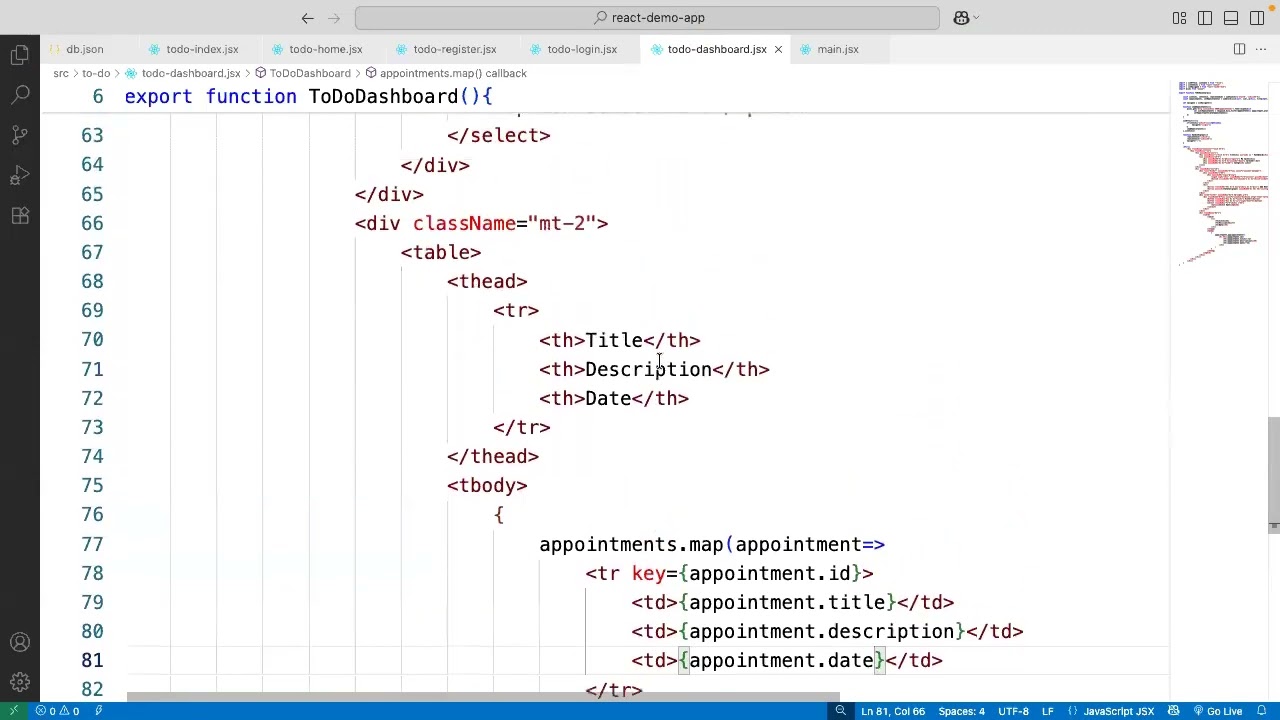
Task: Show the errors and warnings count
Action: coord(57,711)
